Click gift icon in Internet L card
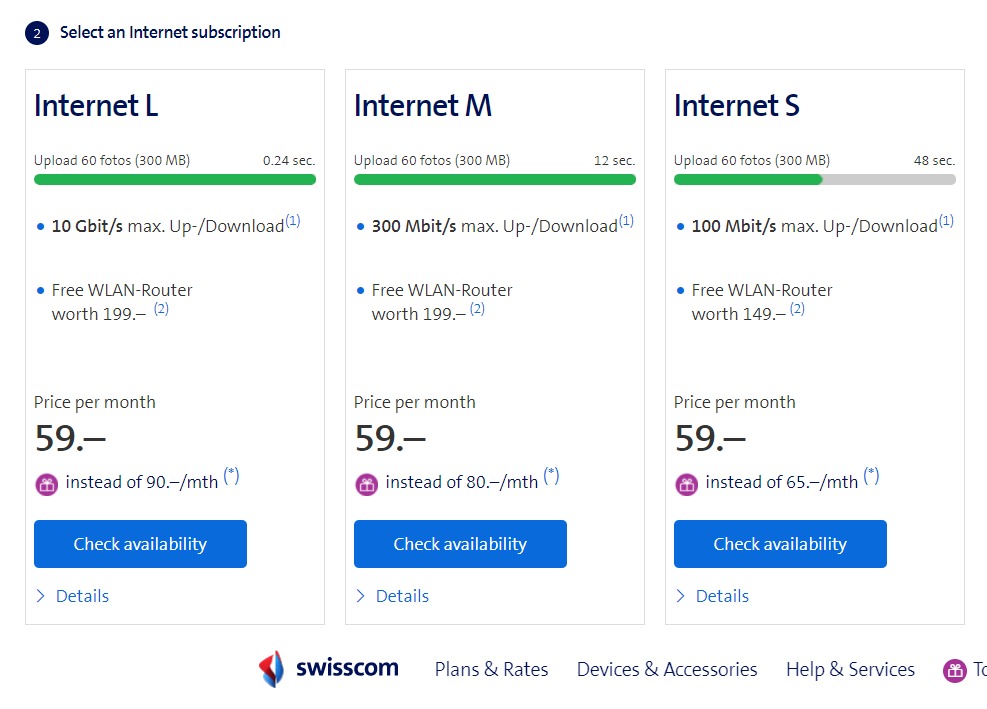Image resolution: width=987 pixels, height=709 pixels. [47, 484]
